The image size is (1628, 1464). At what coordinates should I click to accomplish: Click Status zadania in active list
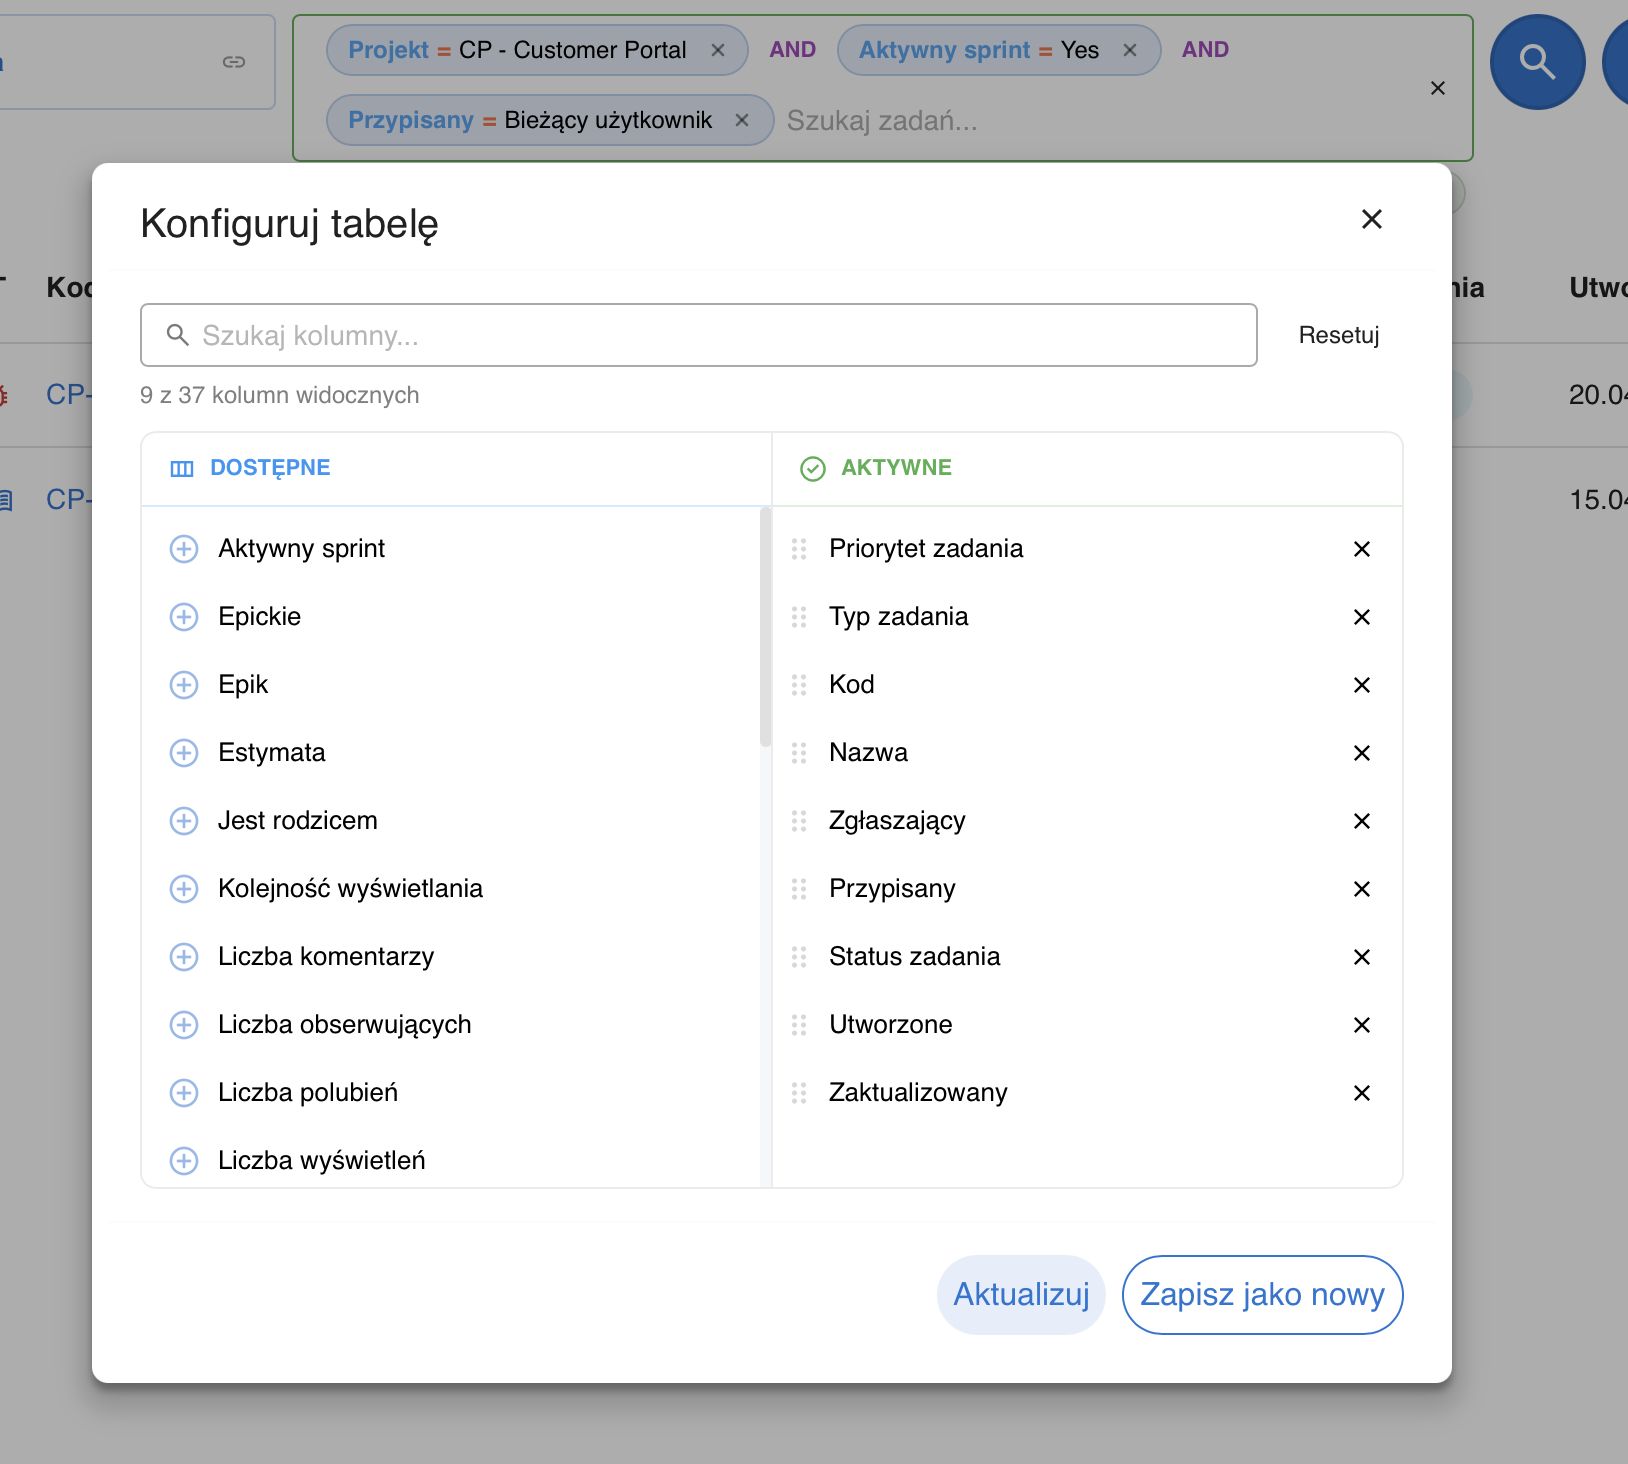tap(915, 957)
